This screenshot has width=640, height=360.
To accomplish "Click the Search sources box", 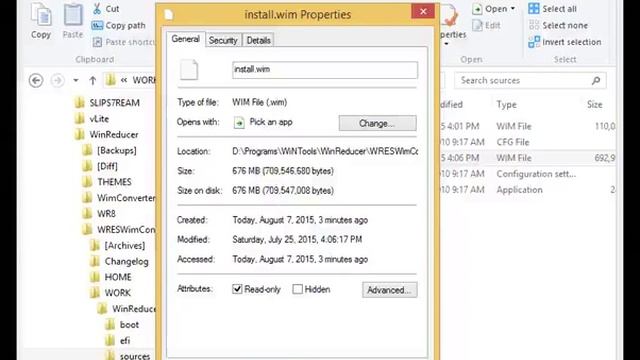I will click(x=530, y=80).
